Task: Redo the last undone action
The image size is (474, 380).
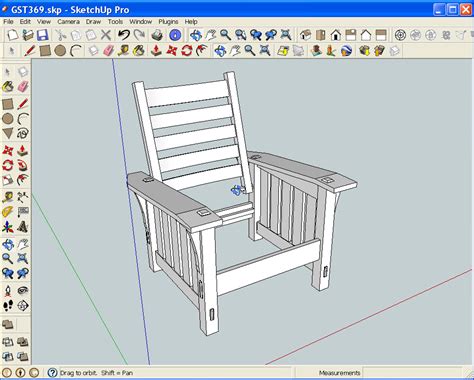Action: [x=139, y=35]
